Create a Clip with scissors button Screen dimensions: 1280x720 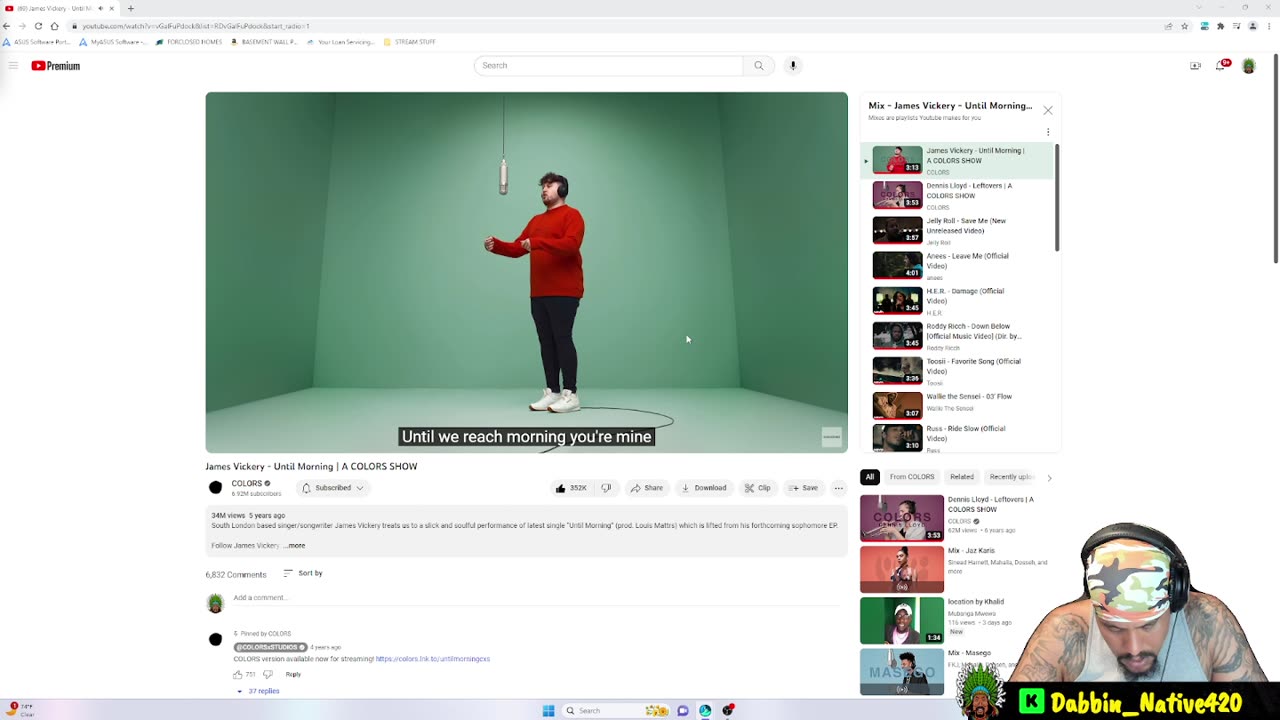758,488
